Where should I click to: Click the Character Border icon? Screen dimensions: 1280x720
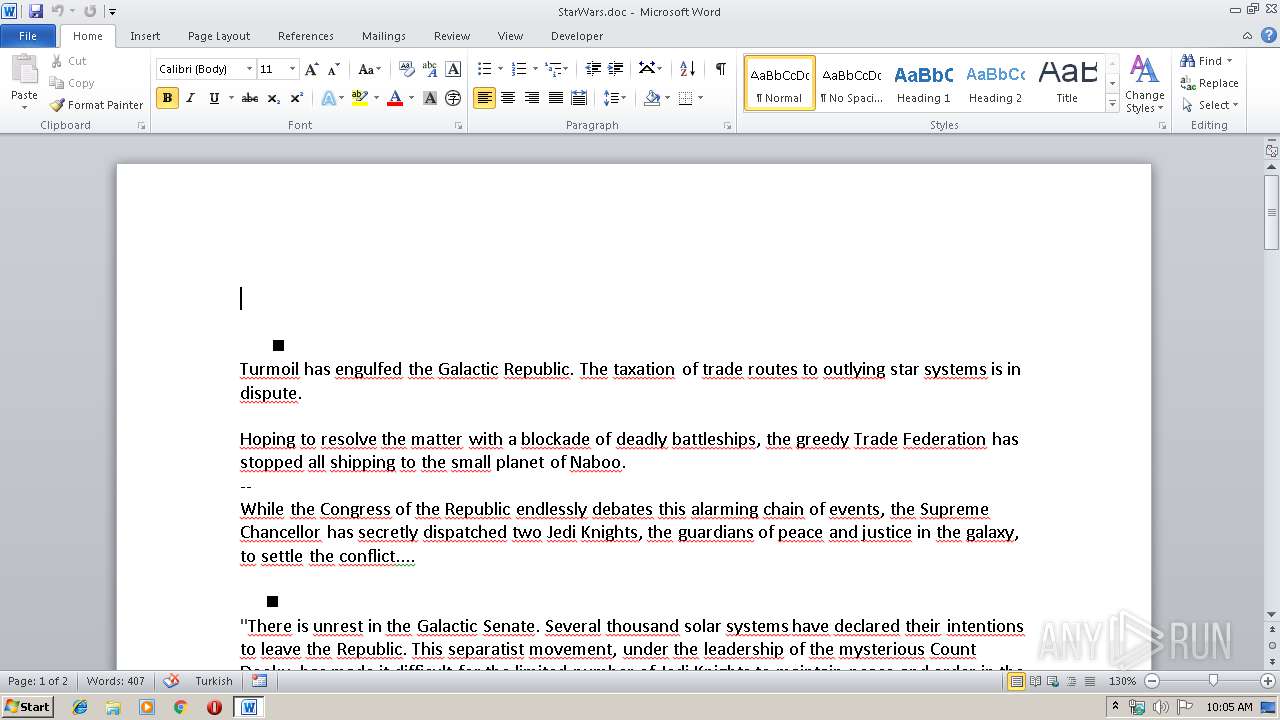pyautogui.click(x=453, y=69)
